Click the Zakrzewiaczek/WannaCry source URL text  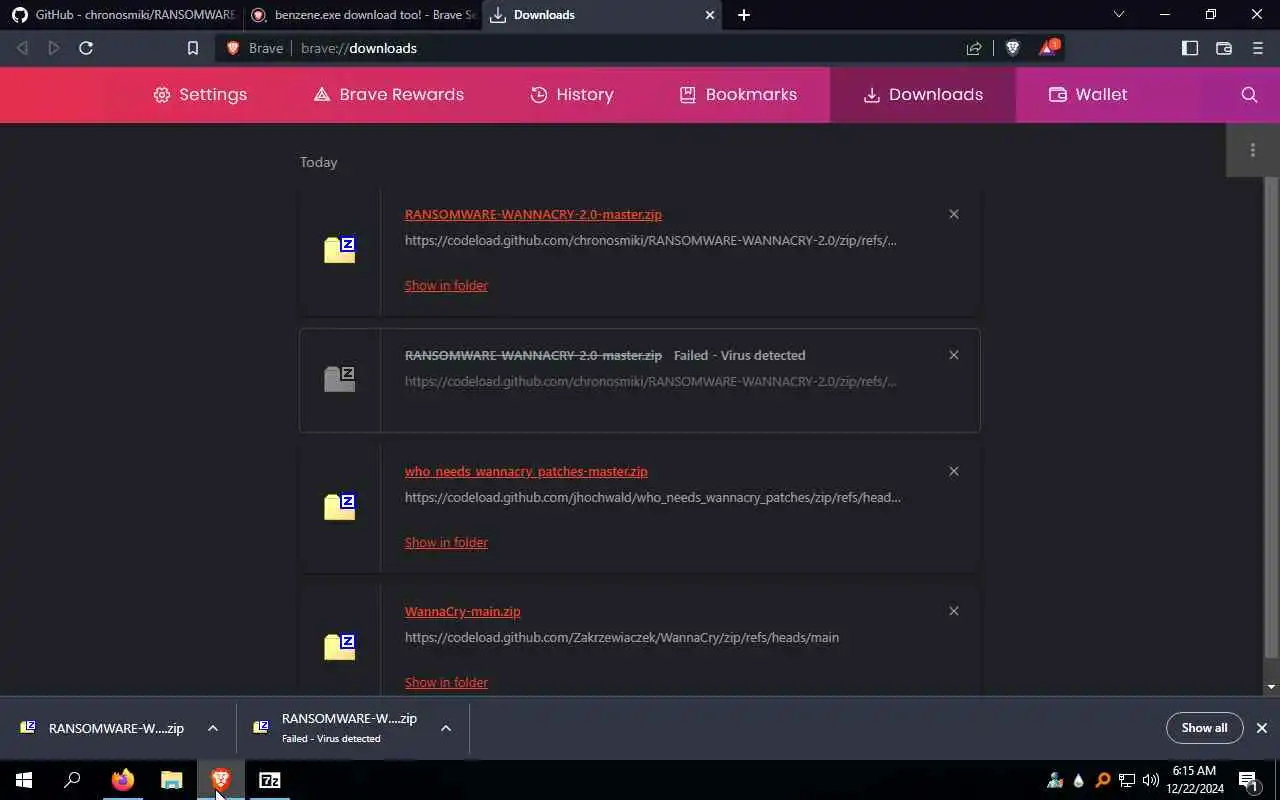(x=621, y=637)
